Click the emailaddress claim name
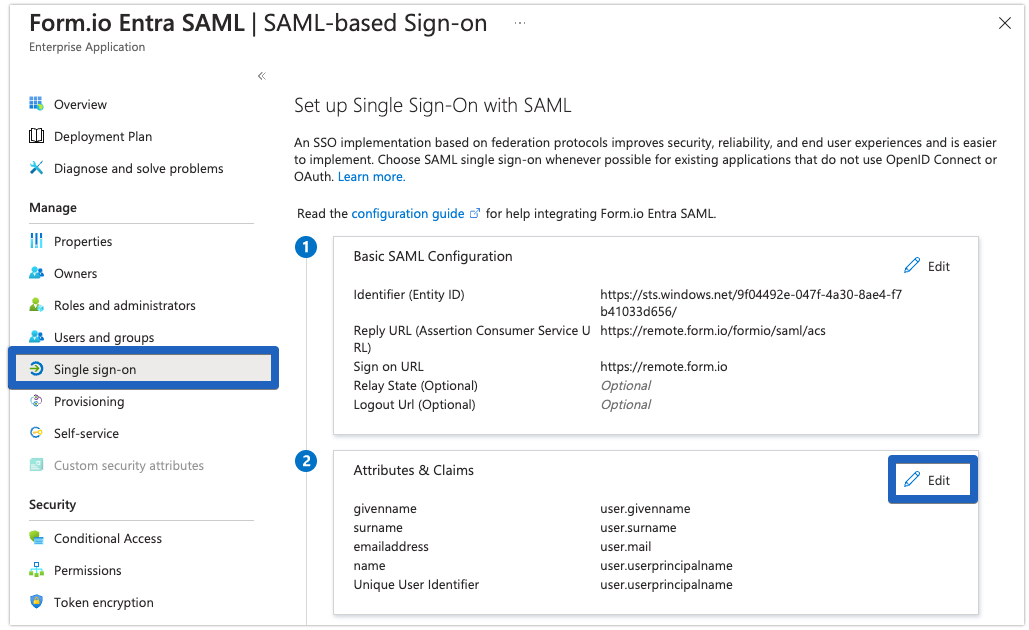The height and width of the screenshot is (630, 1029). (391, 547)
